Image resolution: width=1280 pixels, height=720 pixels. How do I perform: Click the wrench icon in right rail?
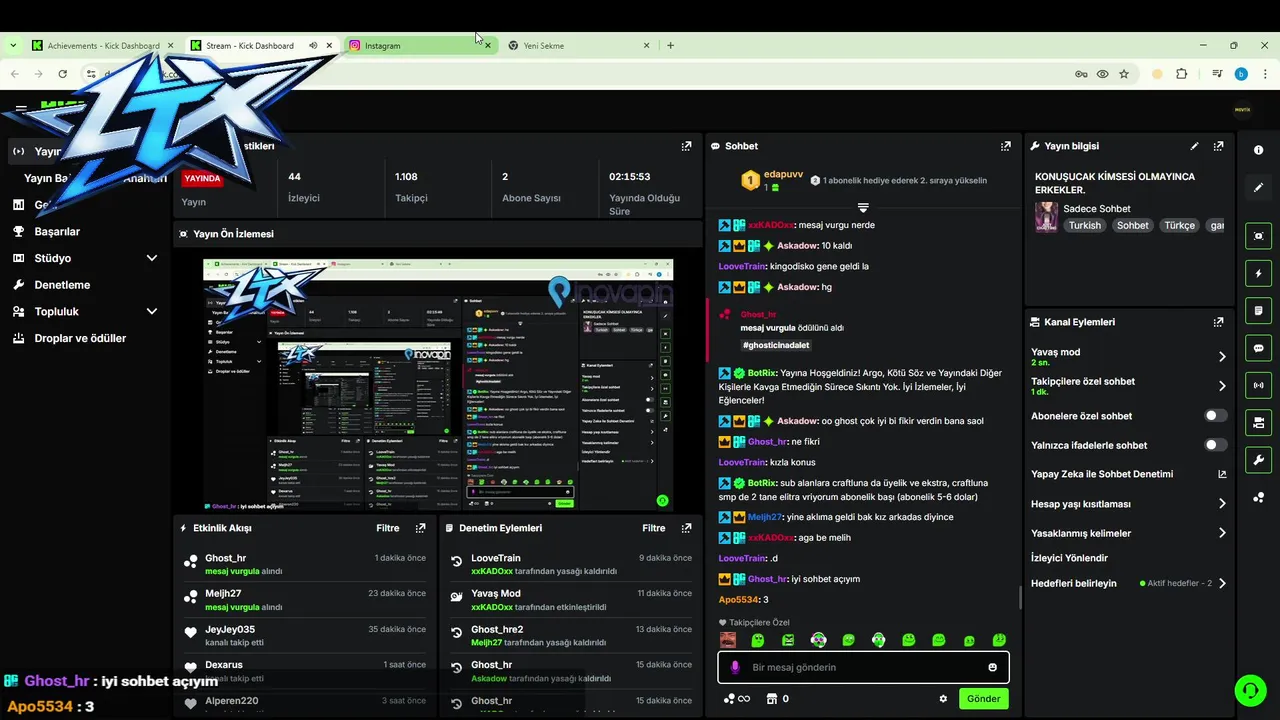coord(1258,459)
